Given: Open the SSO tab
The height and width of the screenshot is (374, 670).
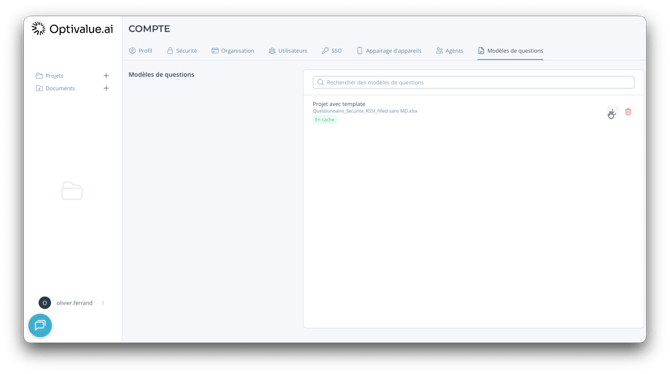Looking at the screenshot, I should click(332, 50).
